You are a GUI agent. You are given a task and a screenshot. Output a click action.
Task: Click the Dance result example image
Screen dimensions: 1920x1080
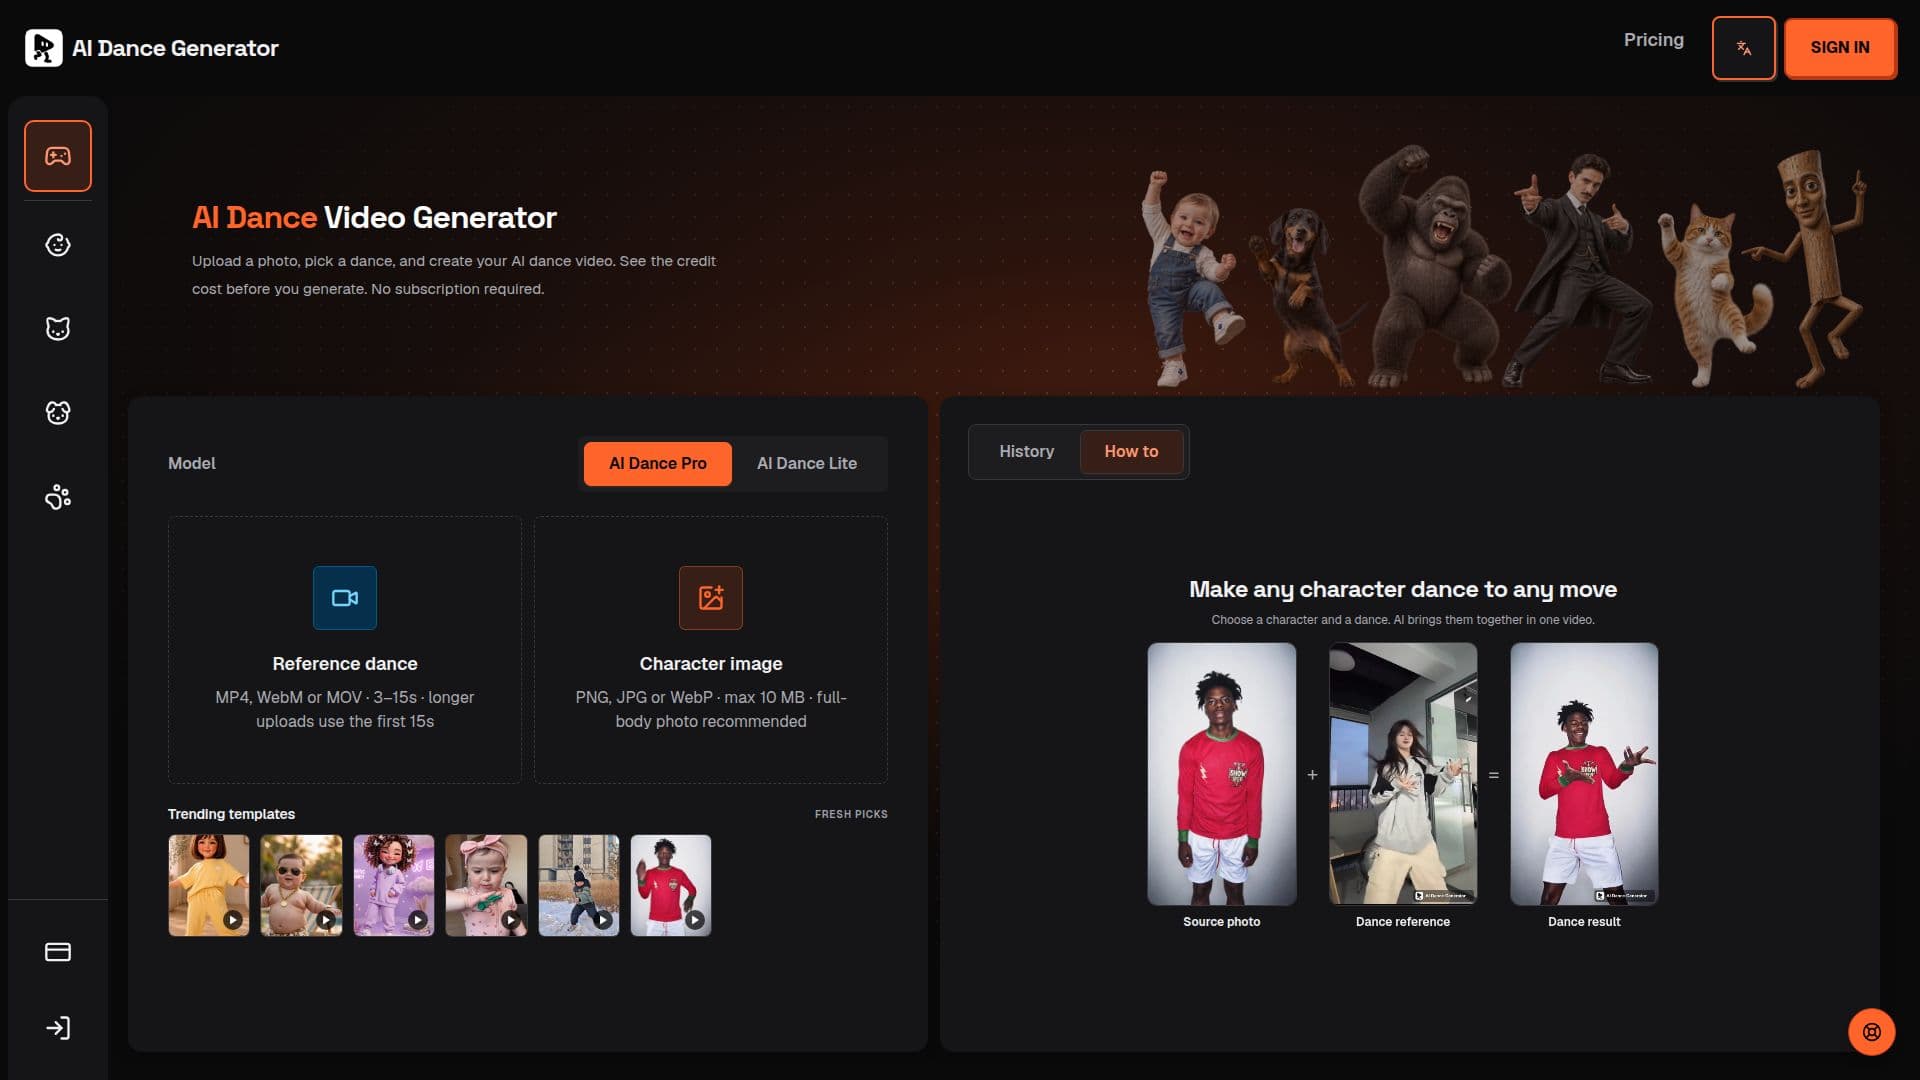tap(1584, 774)
